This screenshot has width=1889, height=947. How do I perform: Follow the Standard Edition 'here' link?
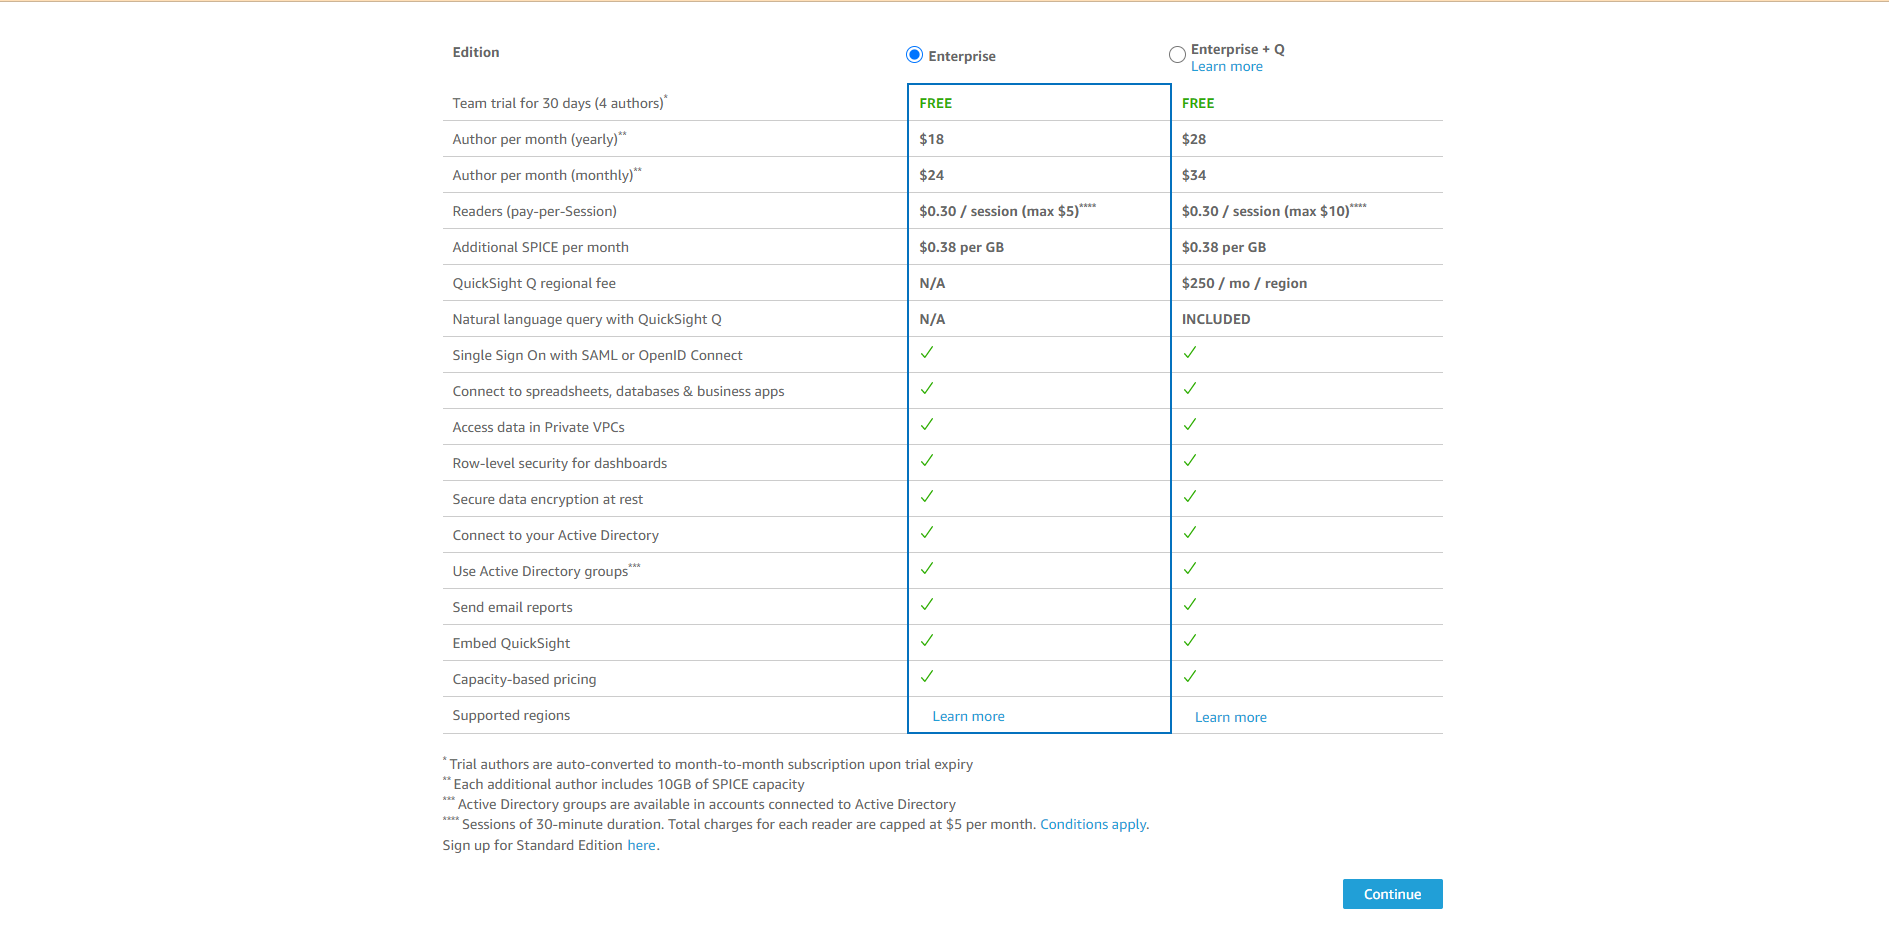tap(641, 845)
